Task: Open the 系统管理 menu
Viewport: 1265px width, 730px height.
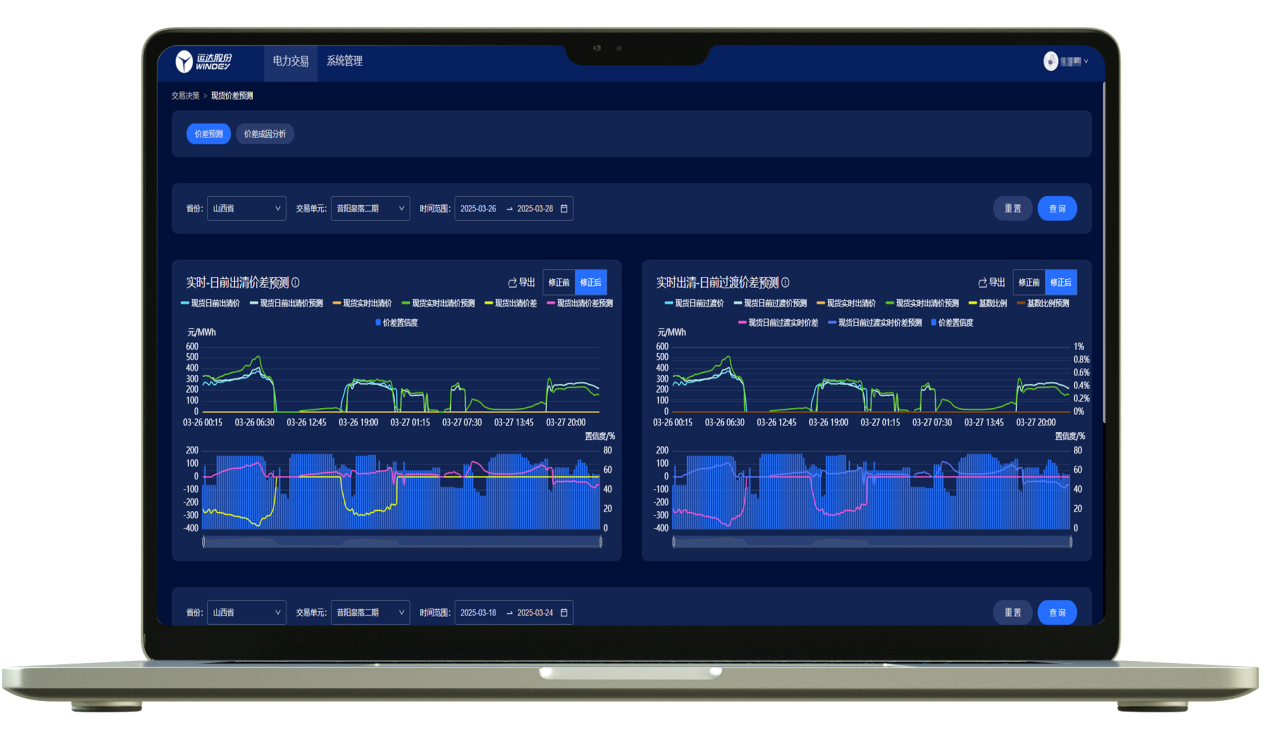Action: coord(344,62)
